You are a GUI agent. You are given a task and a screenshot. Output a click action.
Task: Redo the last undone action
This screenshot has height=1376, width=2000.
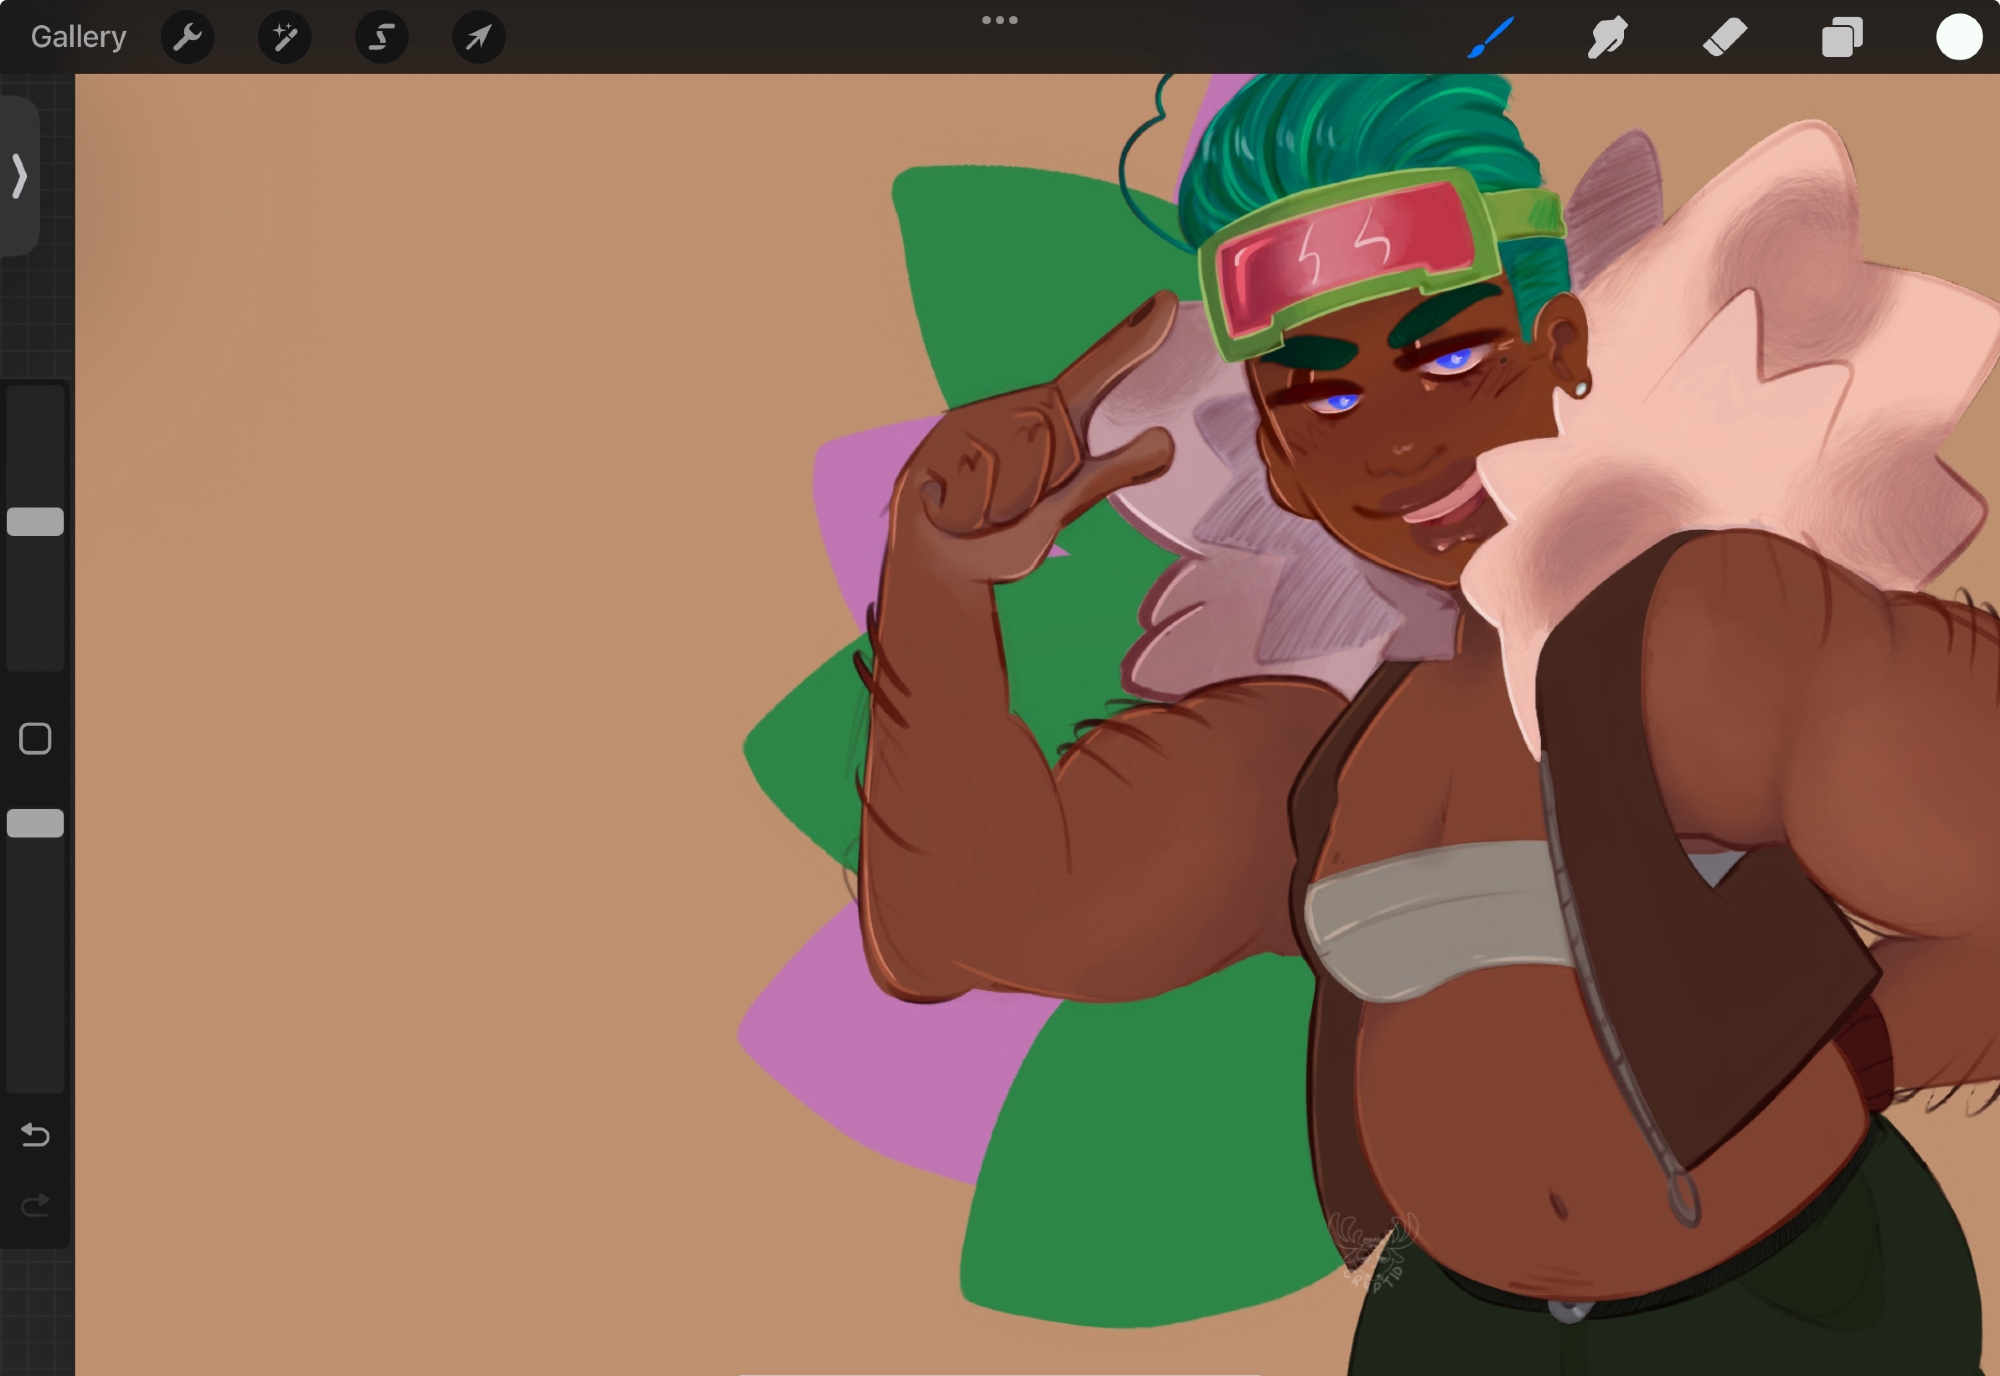[x=35, y=1205]
